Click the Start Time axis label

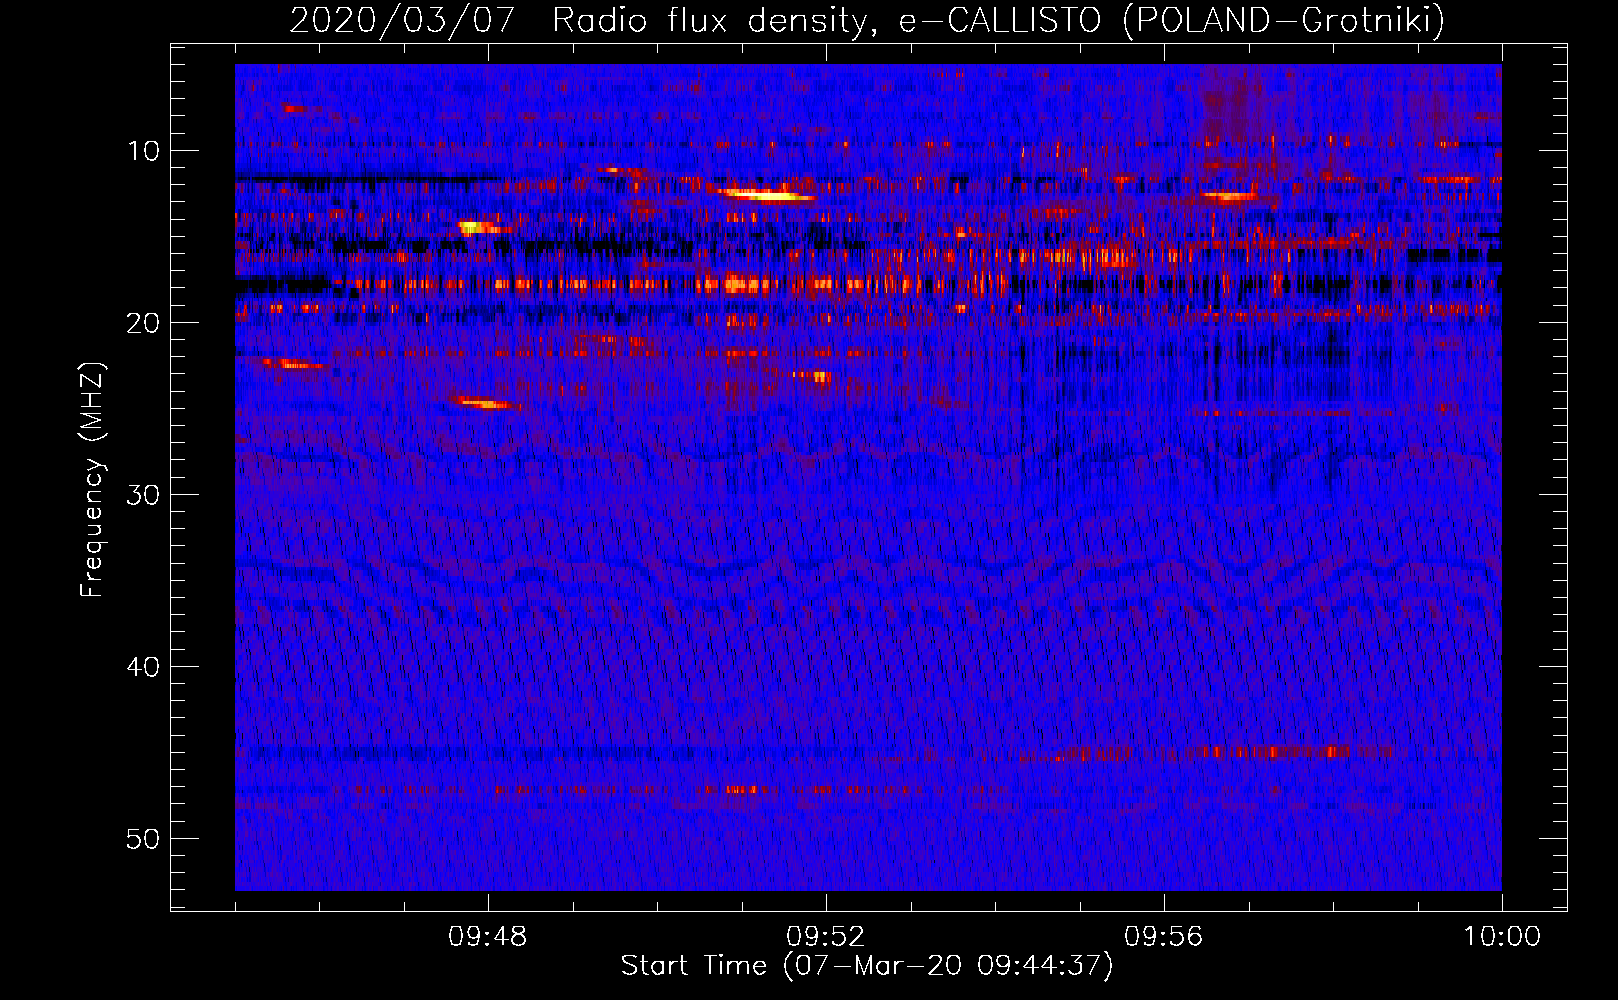tap(867, 966)
